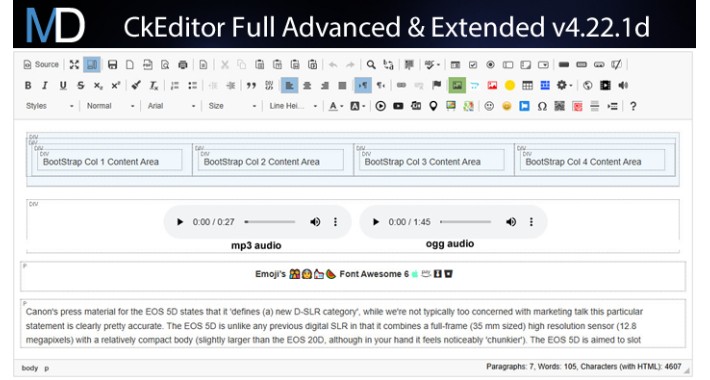Select the p path element

[46, 368]
